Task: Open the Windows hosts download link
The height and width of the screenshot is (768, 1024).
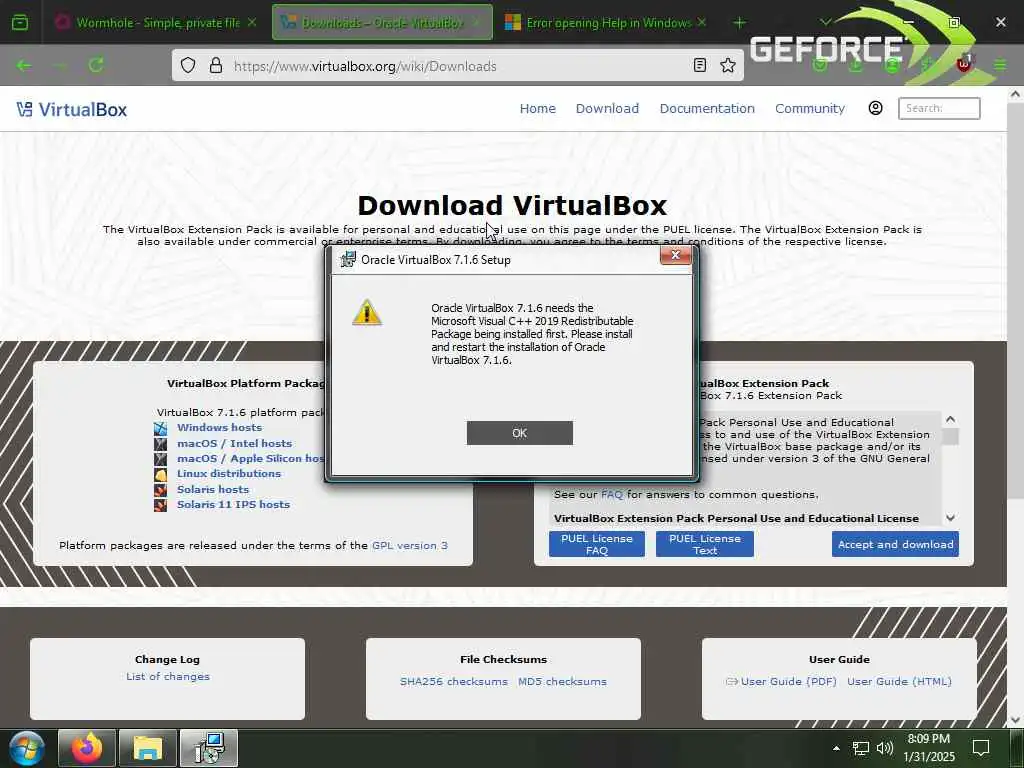Action: [219, 428]
